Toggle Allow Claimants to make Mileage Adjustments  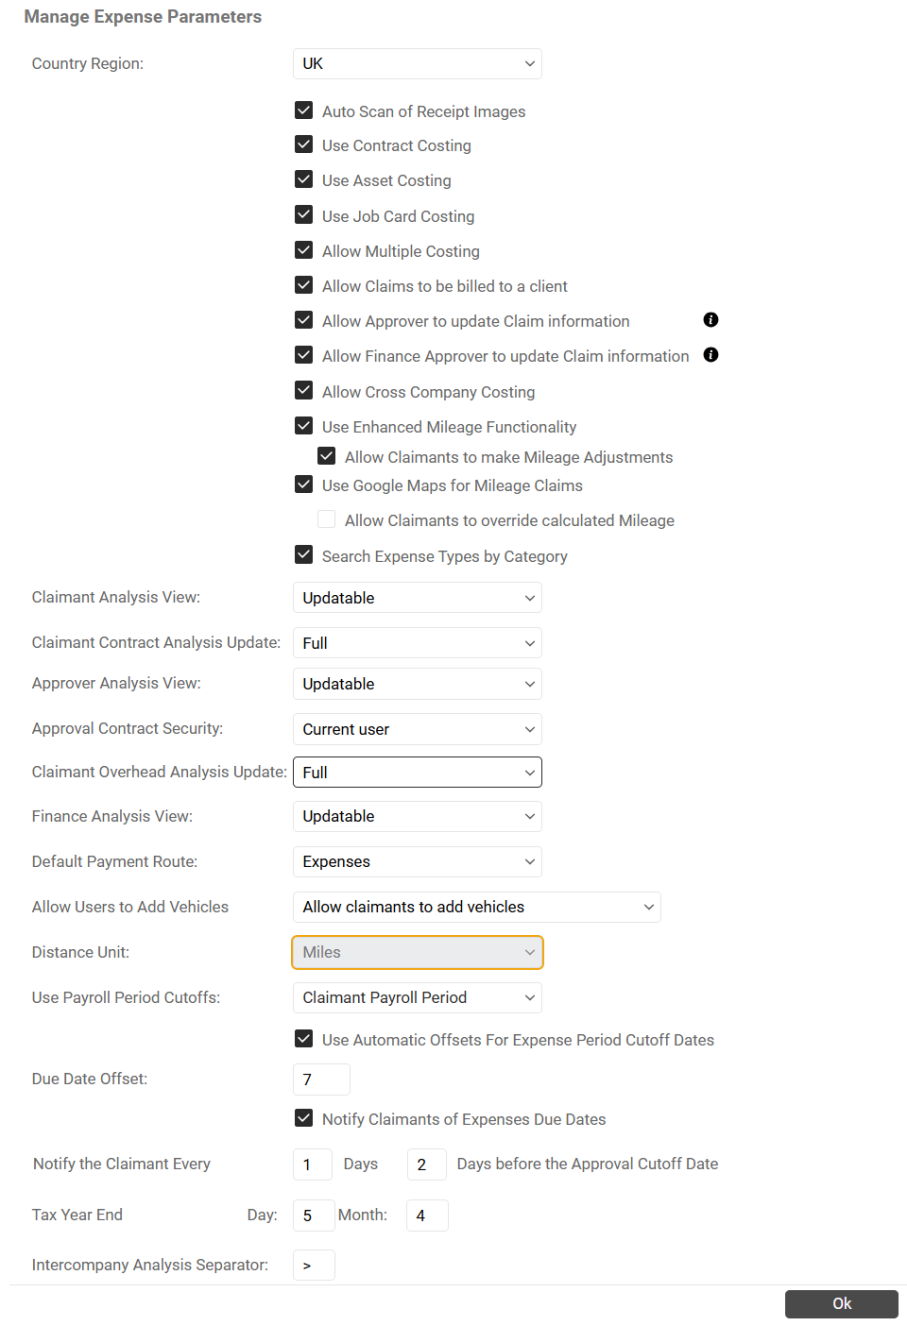coord(326,456)
